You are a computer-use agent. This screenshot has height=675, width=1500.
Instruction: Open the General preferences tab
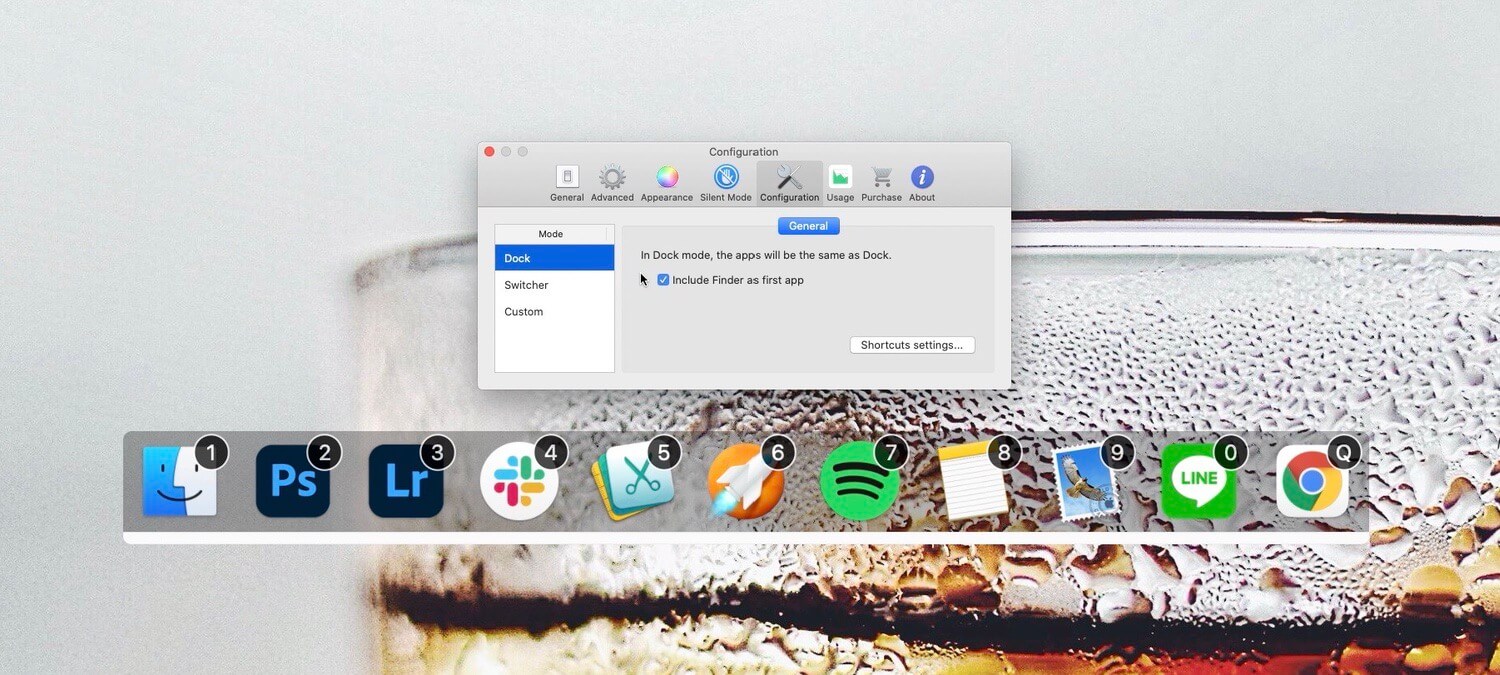point(567,184)
